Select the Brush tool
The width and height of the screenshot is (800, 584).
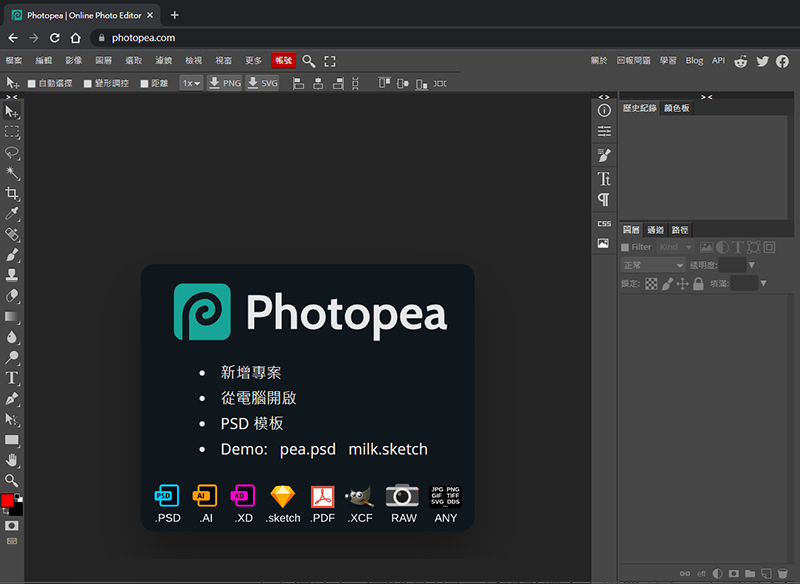click(12, 255)
